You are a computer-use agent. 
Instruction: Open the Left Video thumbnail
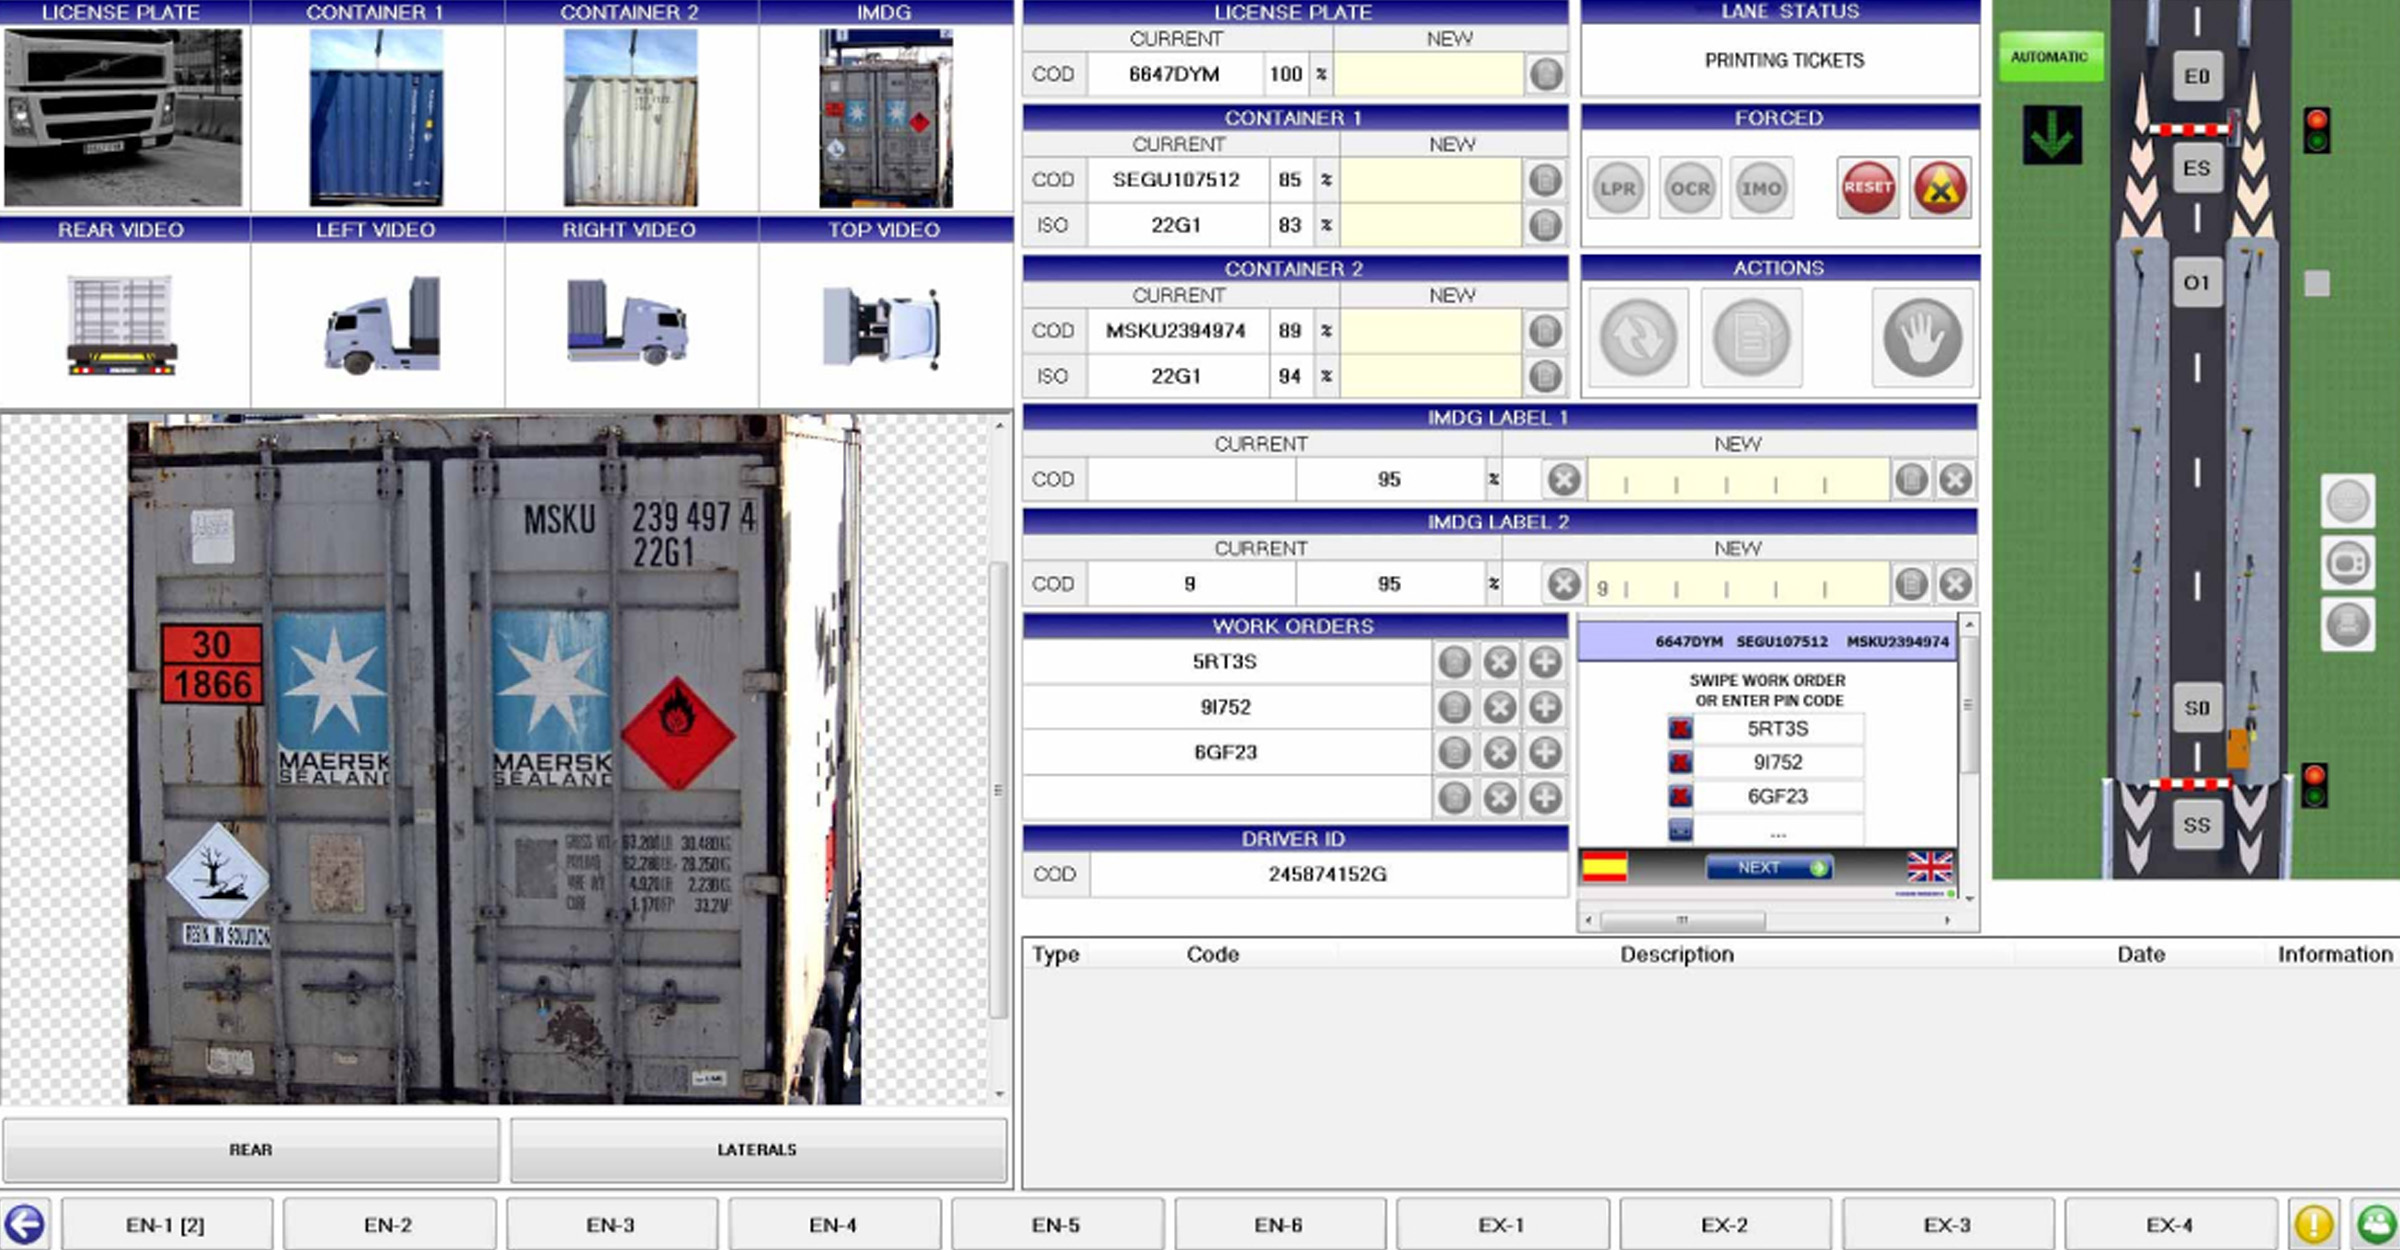point(382,325)
